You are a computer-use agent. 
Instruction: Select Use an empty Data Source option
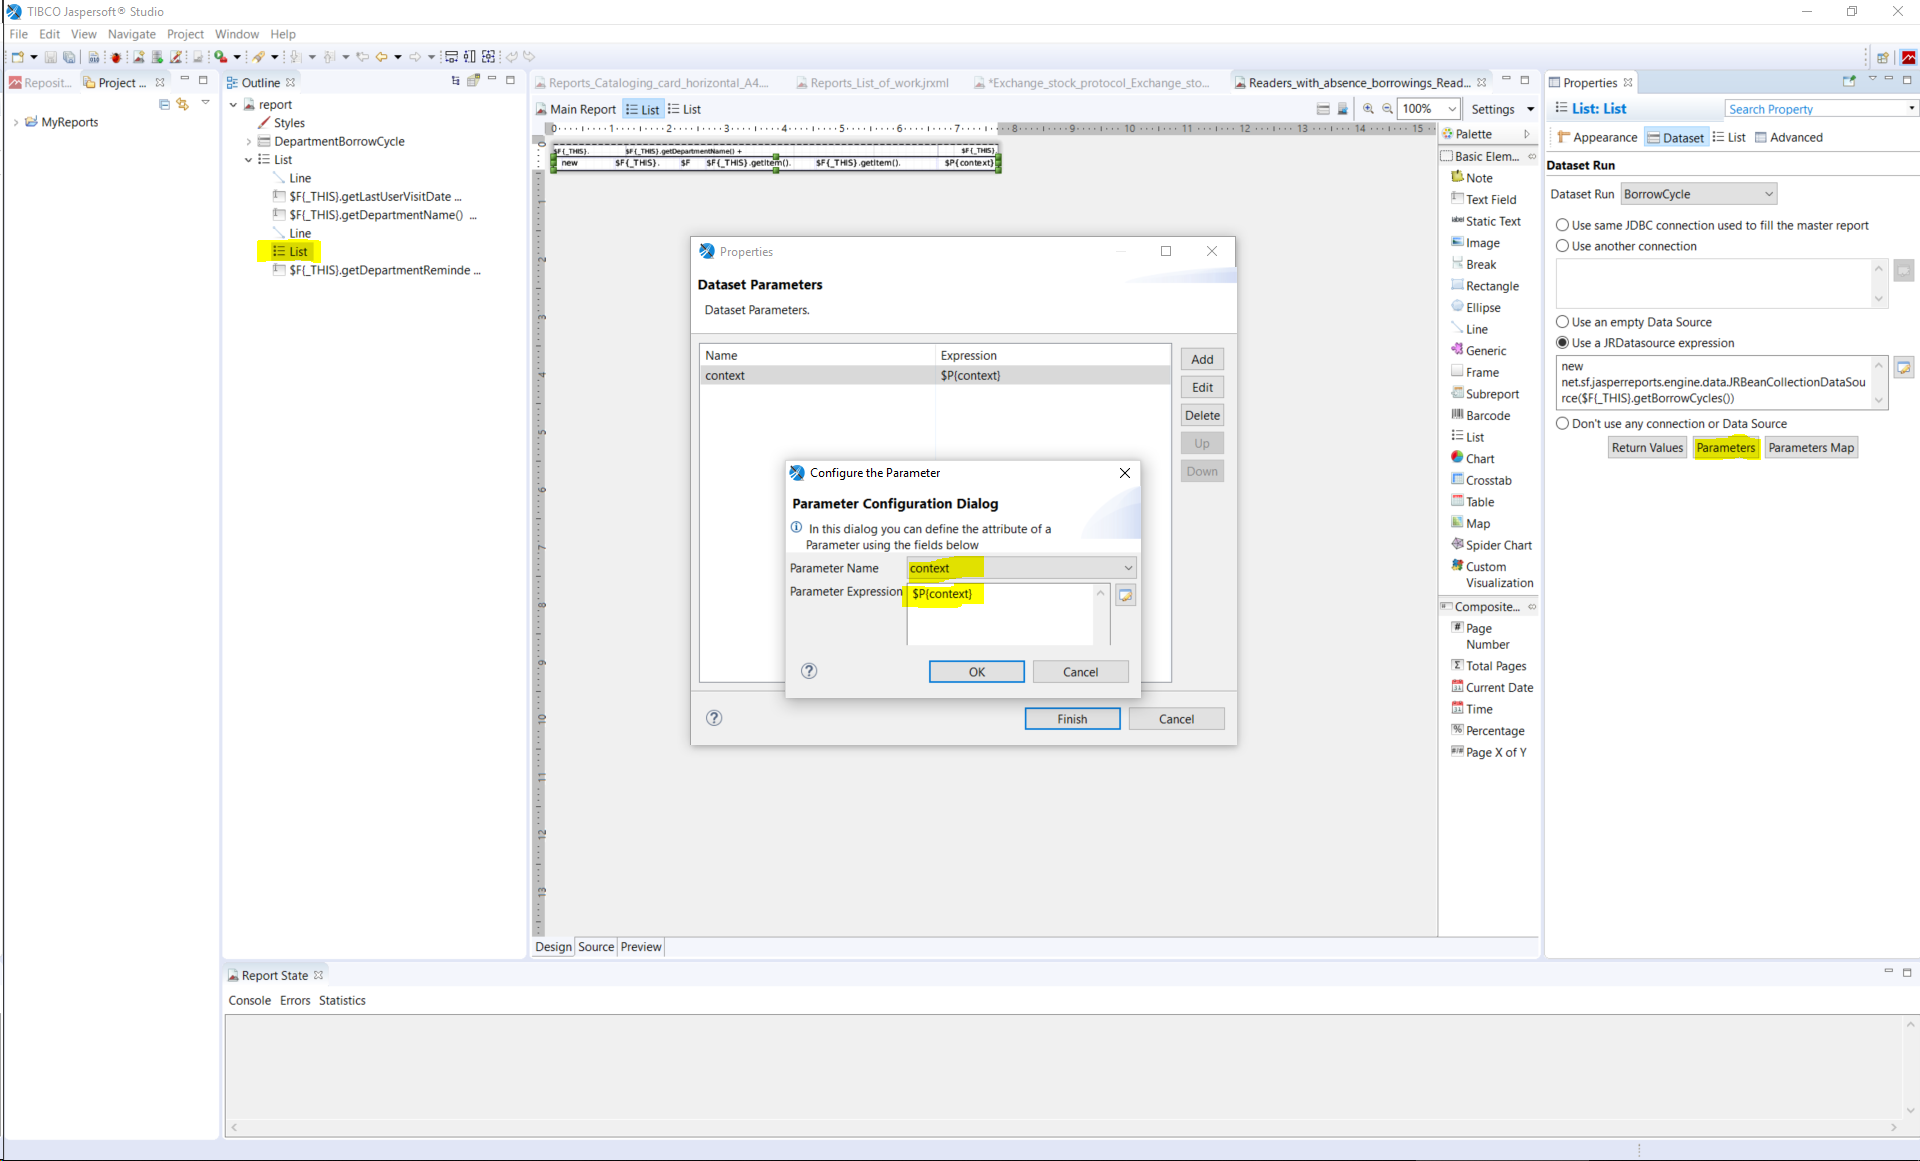1562,322
